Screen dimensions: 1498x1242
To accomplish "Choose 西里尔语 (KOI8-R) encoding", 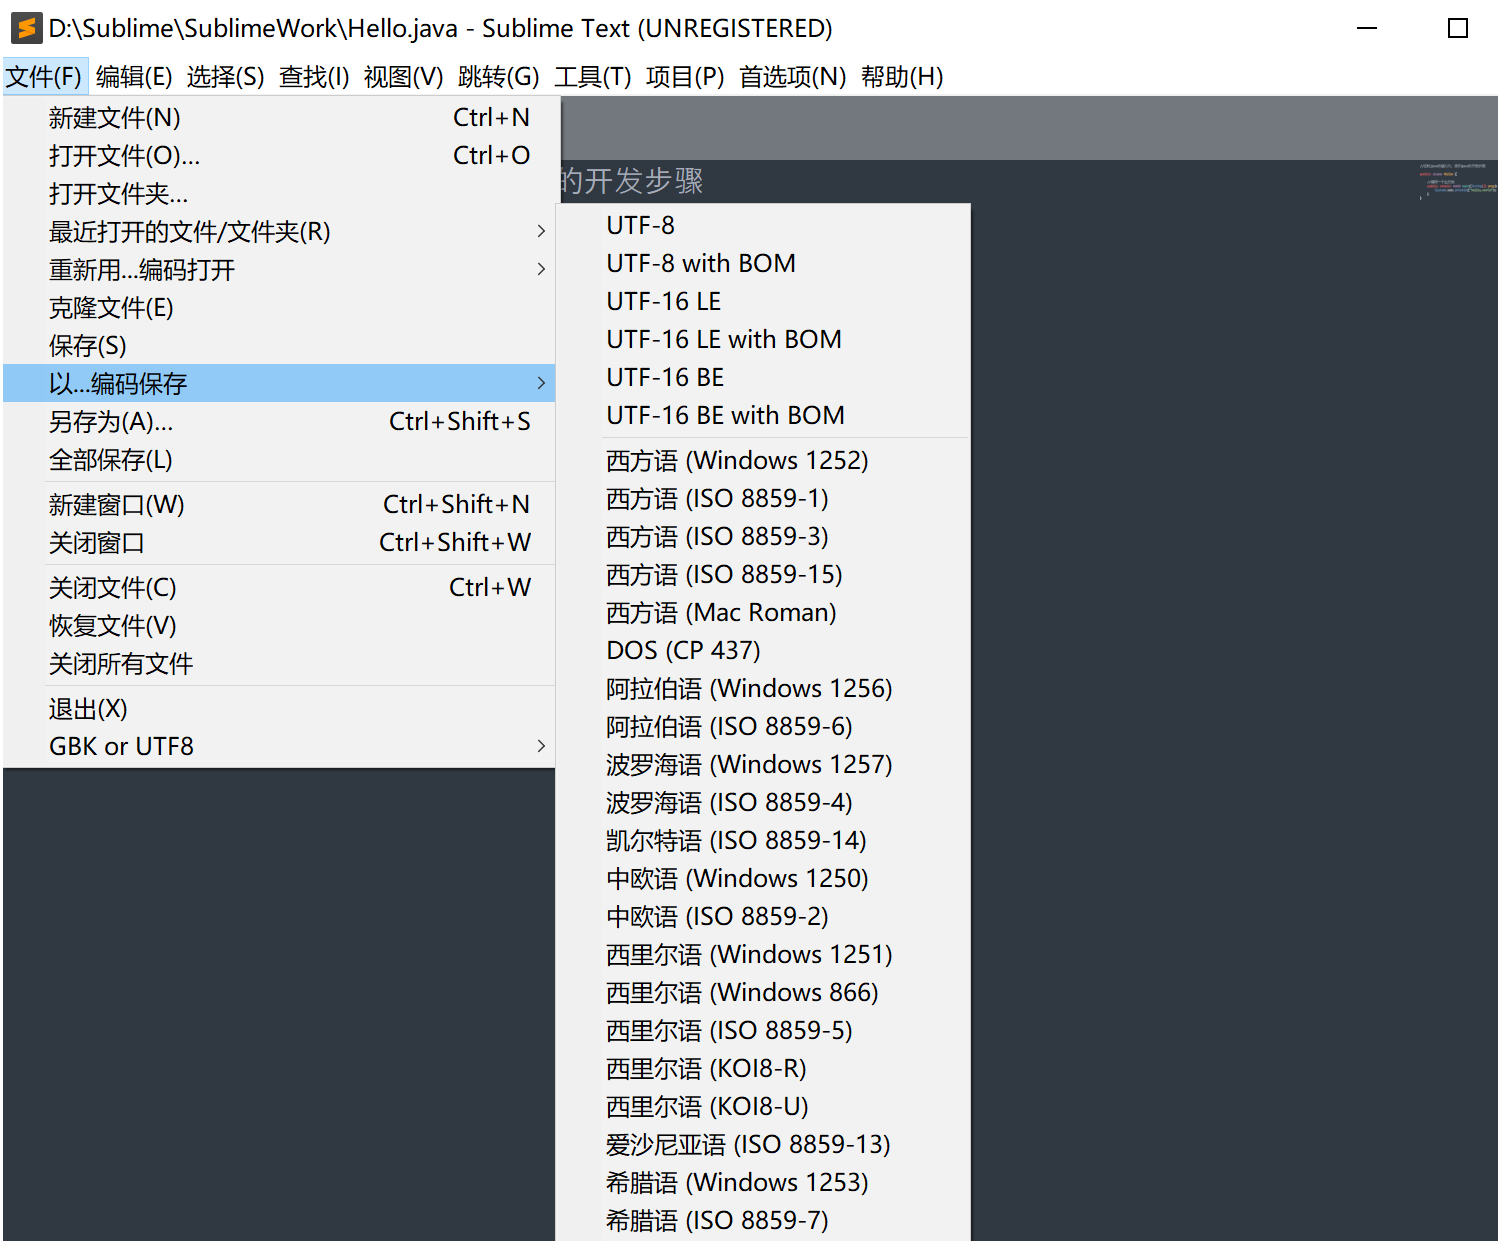I will (763, 1069).
